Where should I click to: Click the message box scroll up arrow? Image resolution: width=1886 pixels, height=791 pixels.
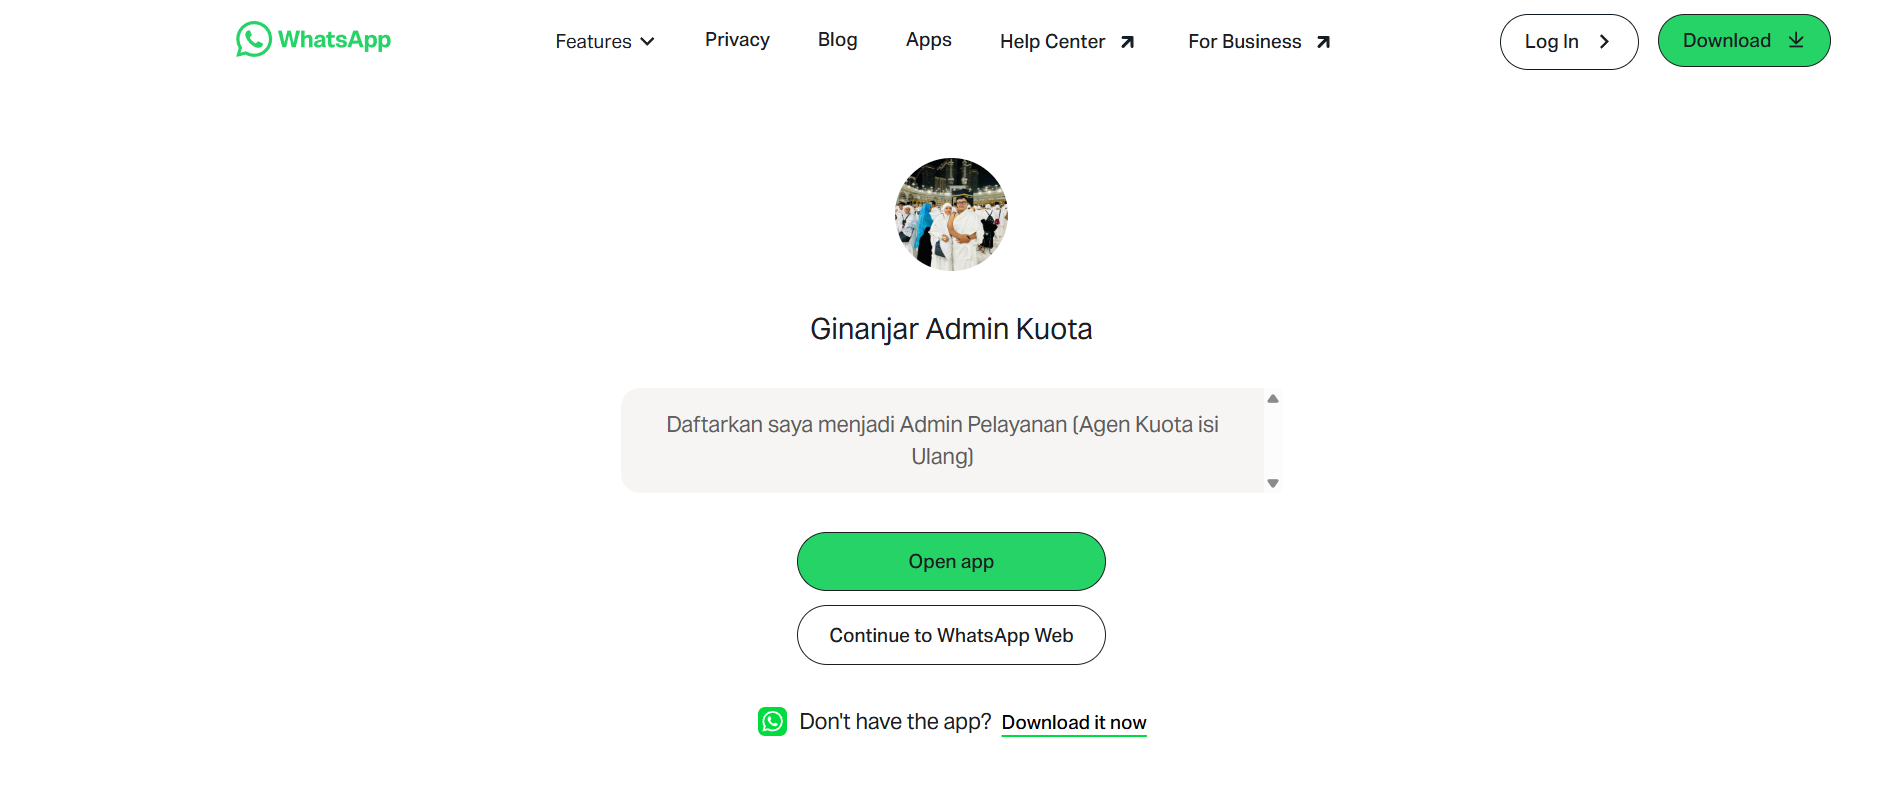click(x=1273, y=398)
